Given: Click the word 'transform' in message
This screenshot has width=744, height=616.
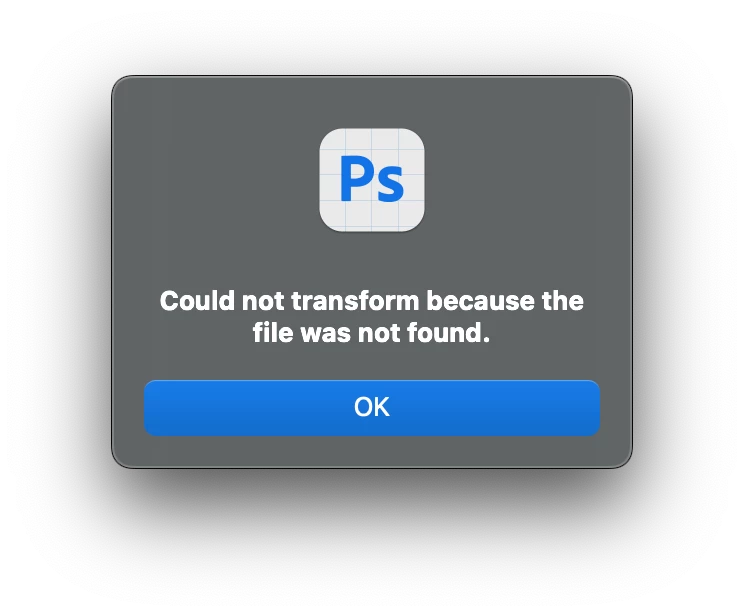Looking at the screenshot, I should point(355,301).
